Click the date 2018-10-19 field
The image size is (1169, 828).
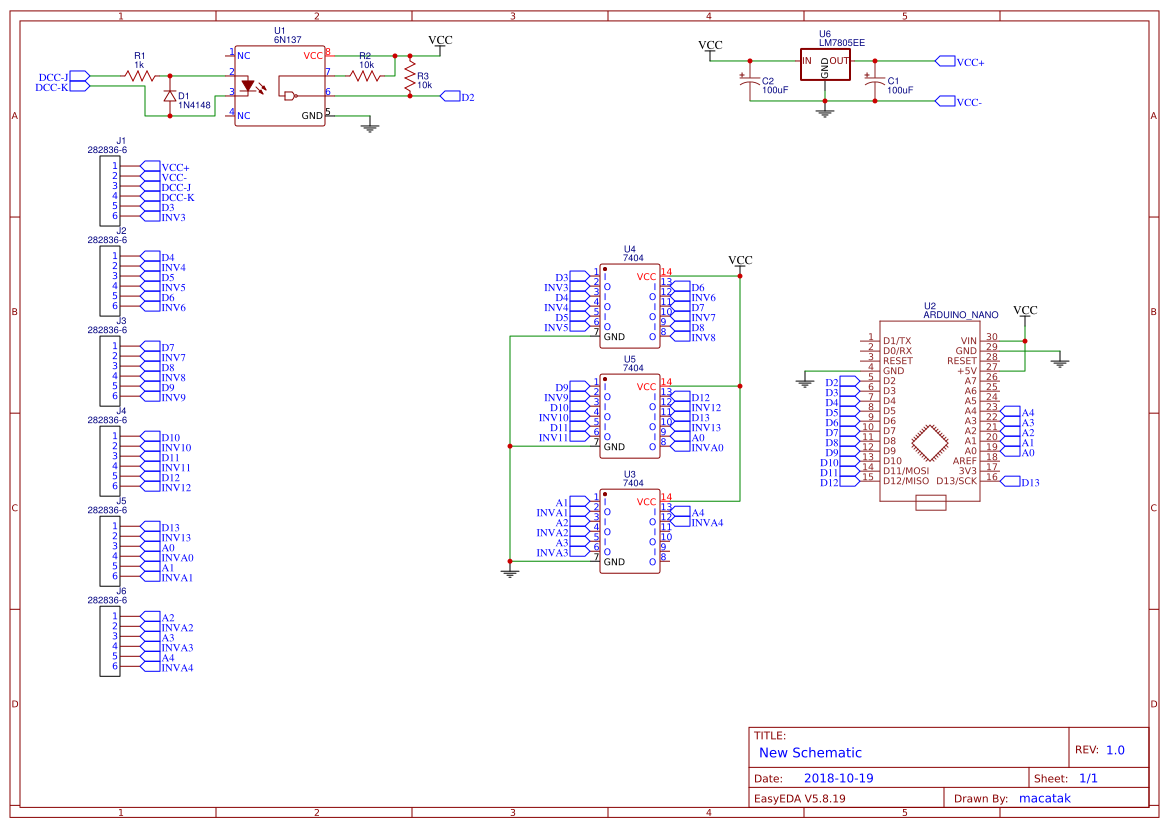tap(838, 777)
